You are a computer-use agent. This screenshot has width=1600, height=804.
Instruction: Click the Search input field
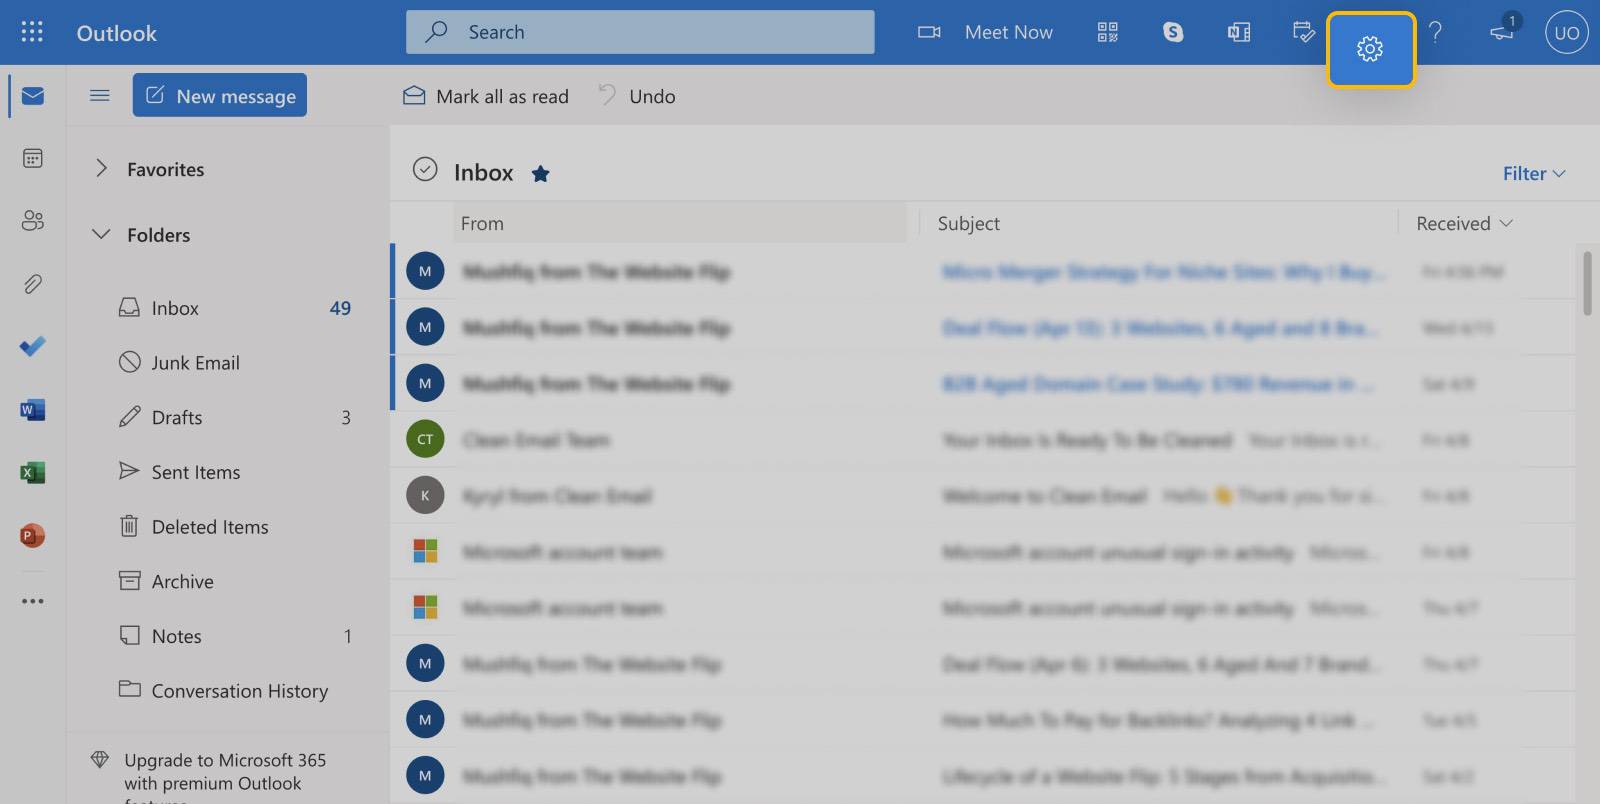[640, 33]
